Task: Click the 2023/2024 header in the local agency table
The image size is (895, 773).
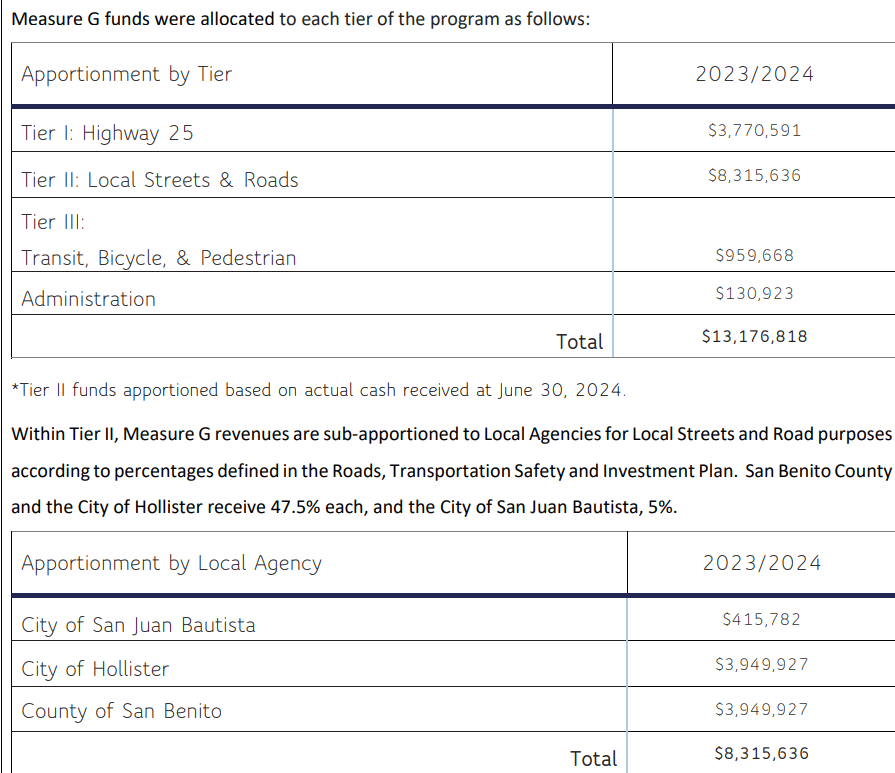Action: (761, 563)
